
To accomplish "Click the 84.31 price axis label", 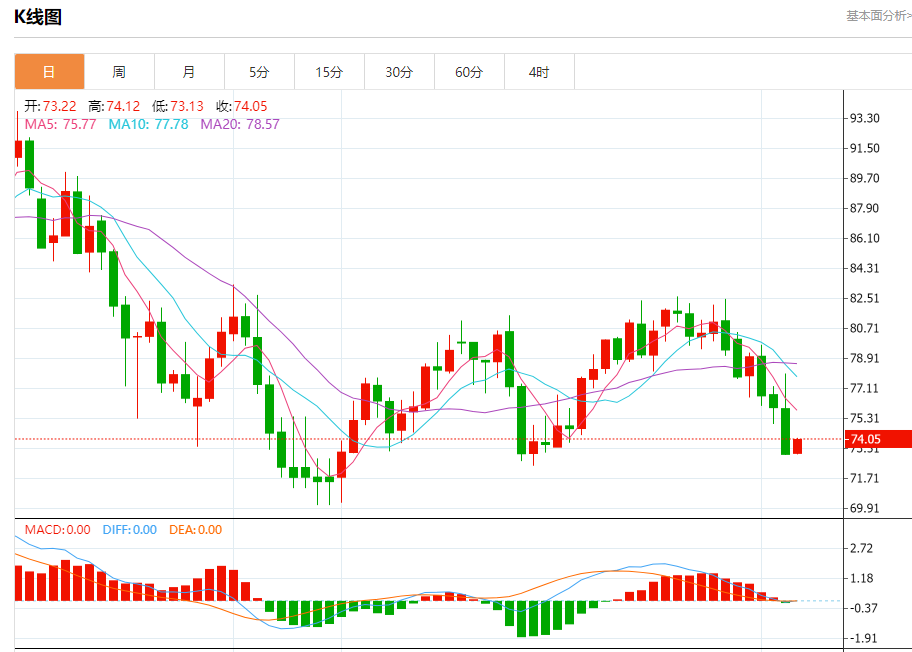I will 864,268.
